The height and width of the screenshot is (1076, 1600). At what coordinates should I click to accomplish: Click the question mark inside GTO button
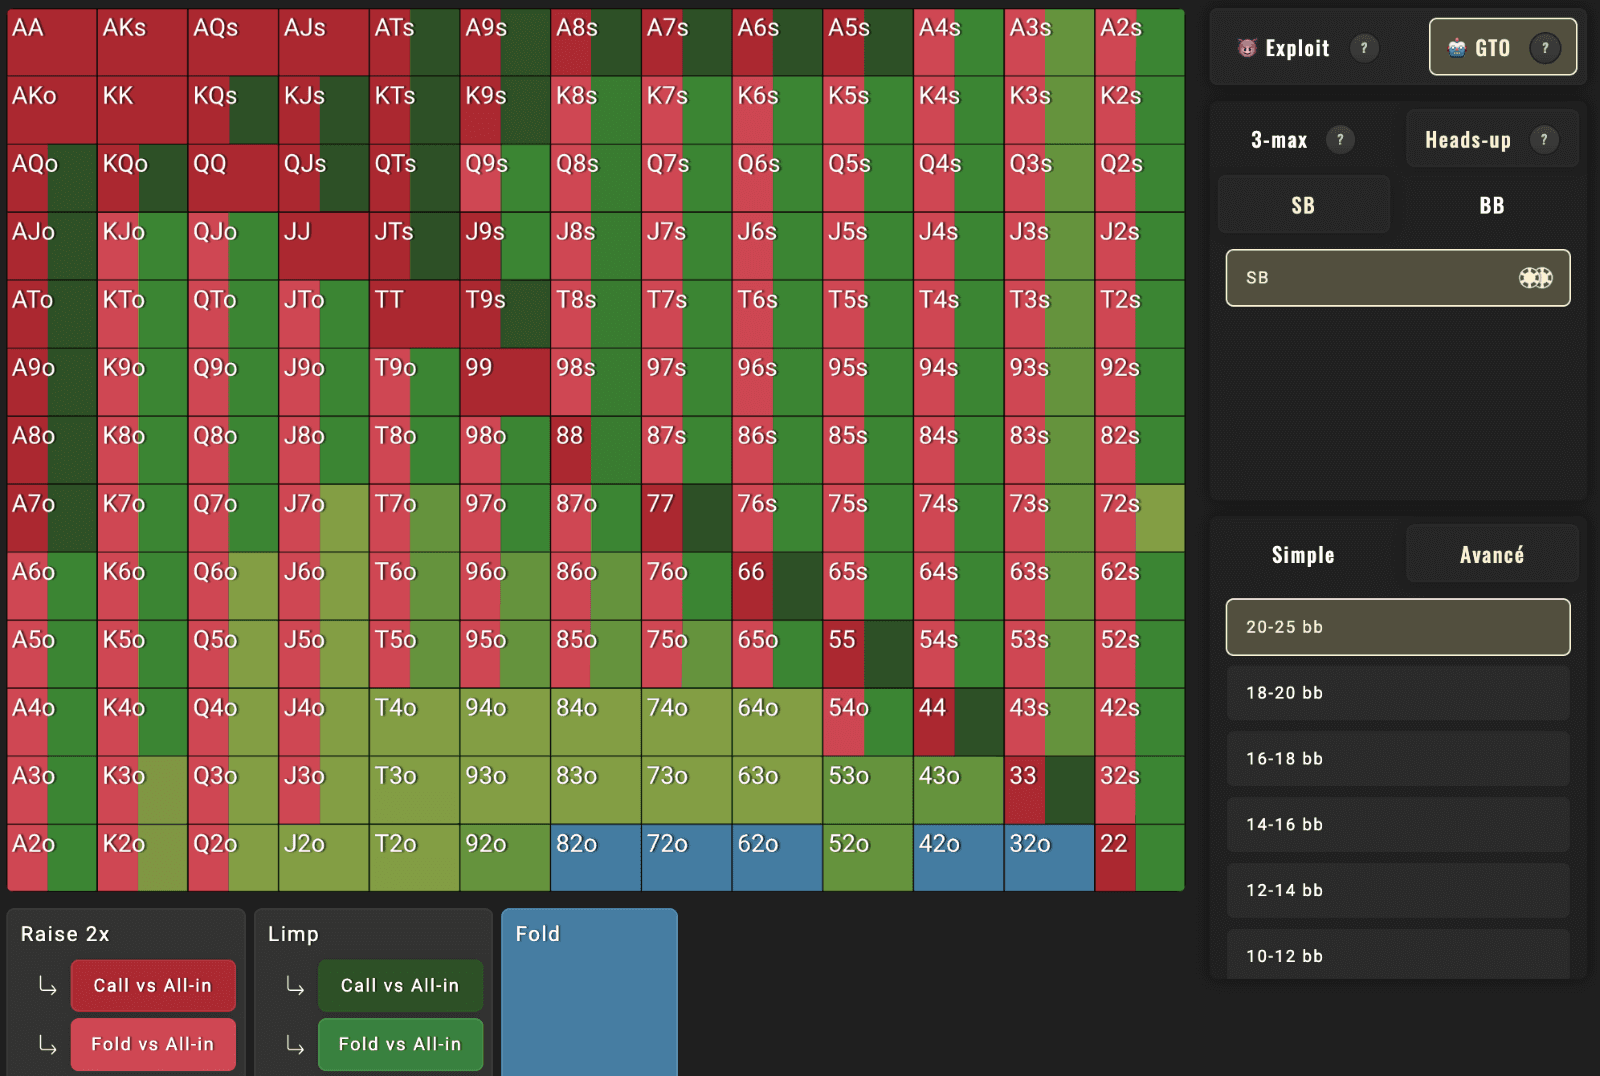tap(1546, 46)
